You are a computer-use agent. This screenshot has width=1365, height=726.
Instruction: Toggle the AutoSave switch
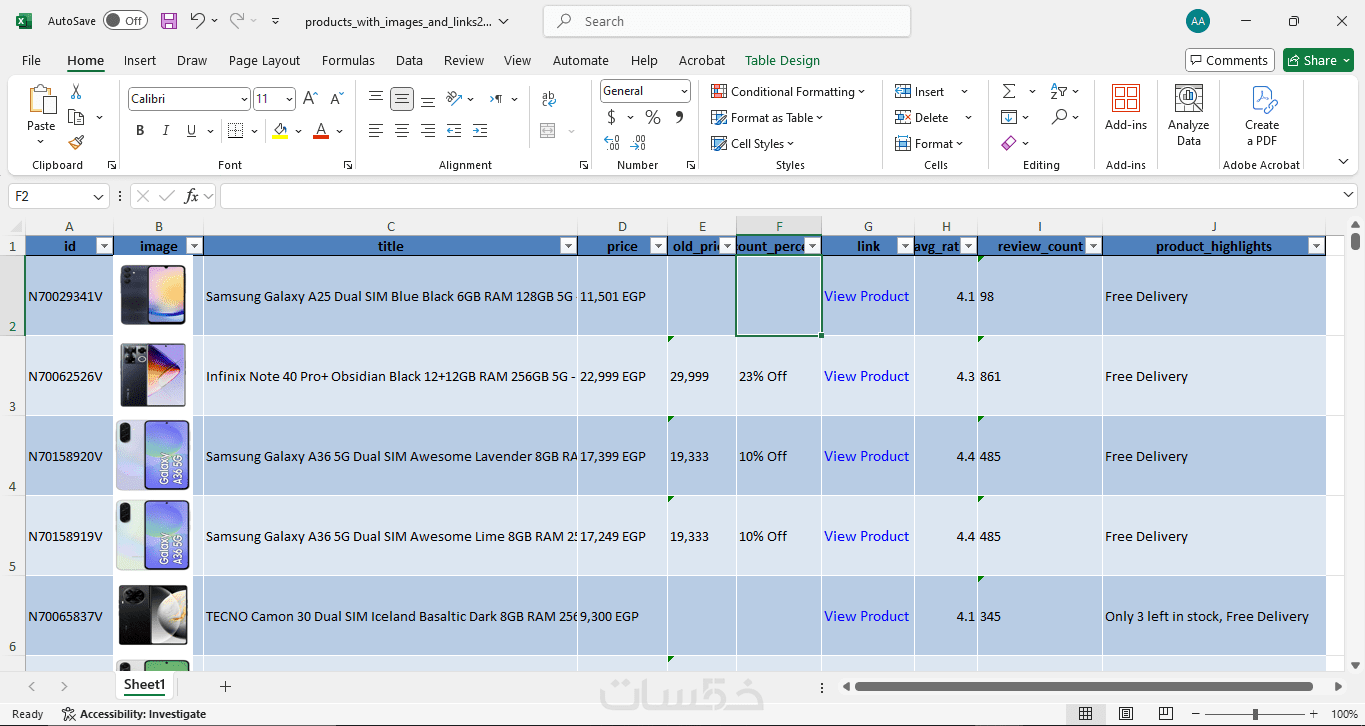point(125,21)
